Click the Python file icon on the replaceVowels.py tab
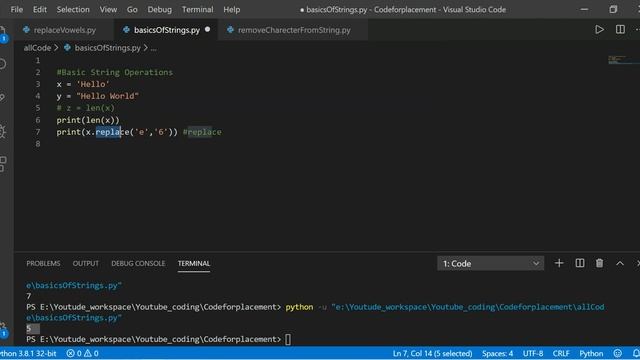The image size is (640, 360). (x=26, y=29)
